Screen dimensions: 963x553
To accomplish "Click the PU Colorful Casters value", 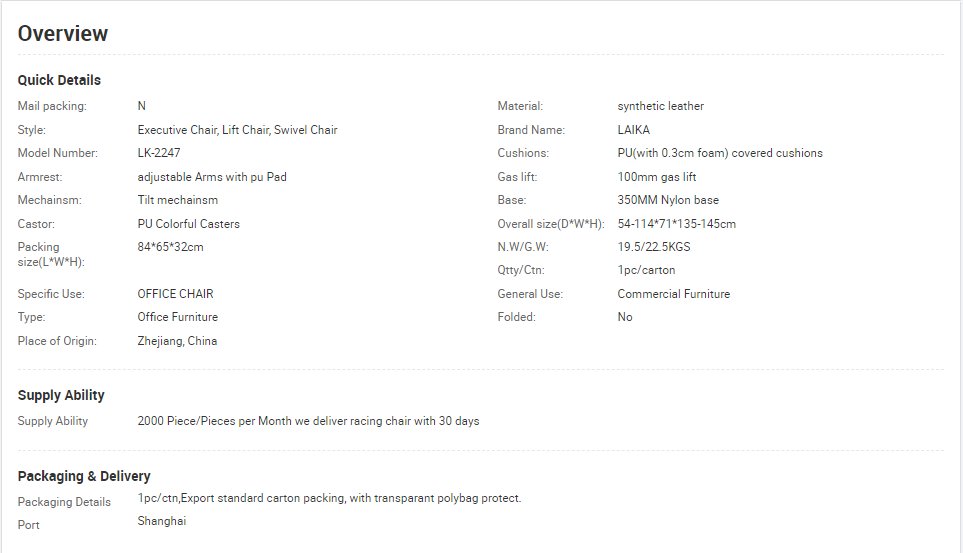I will pos(188,224).
